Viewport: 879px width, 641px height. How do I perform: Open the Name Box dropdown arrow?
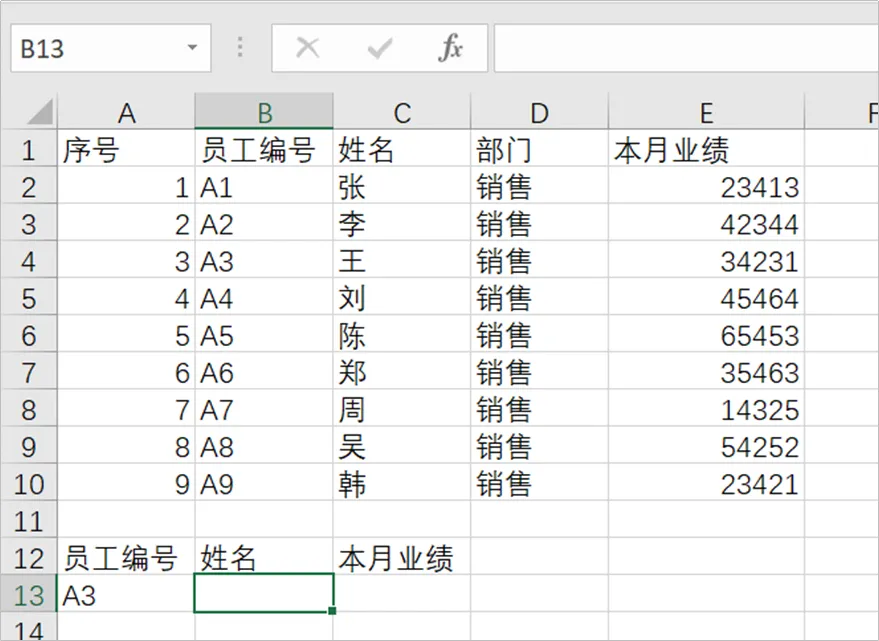point(192,48)
